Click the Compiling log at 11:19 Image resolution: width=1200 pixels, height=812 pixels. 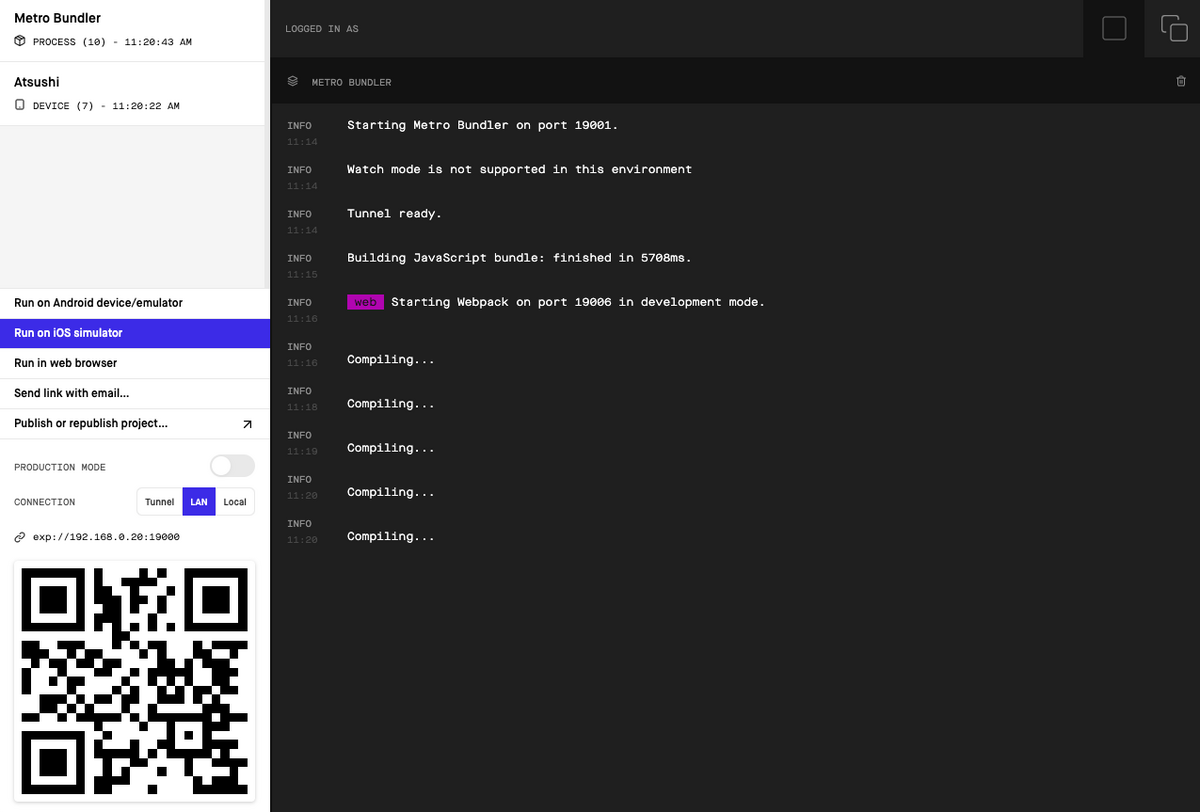tap(390, 447)
